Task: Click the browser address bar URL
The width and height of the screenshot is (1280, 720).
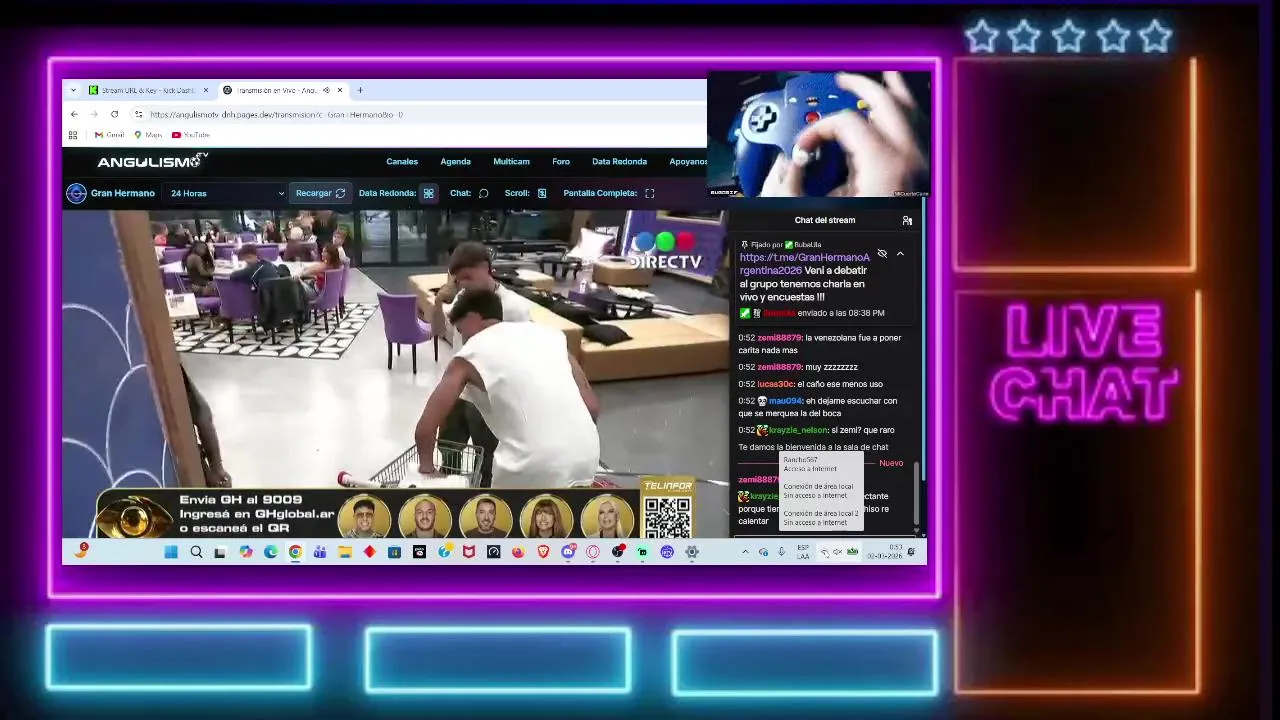Action: tap(276, 114)
